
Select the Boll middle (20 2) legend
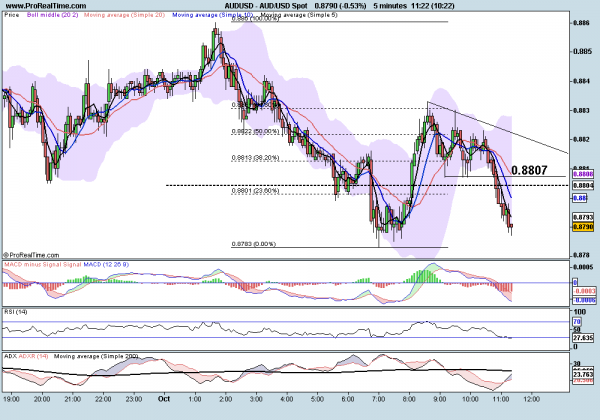[52, 15]
